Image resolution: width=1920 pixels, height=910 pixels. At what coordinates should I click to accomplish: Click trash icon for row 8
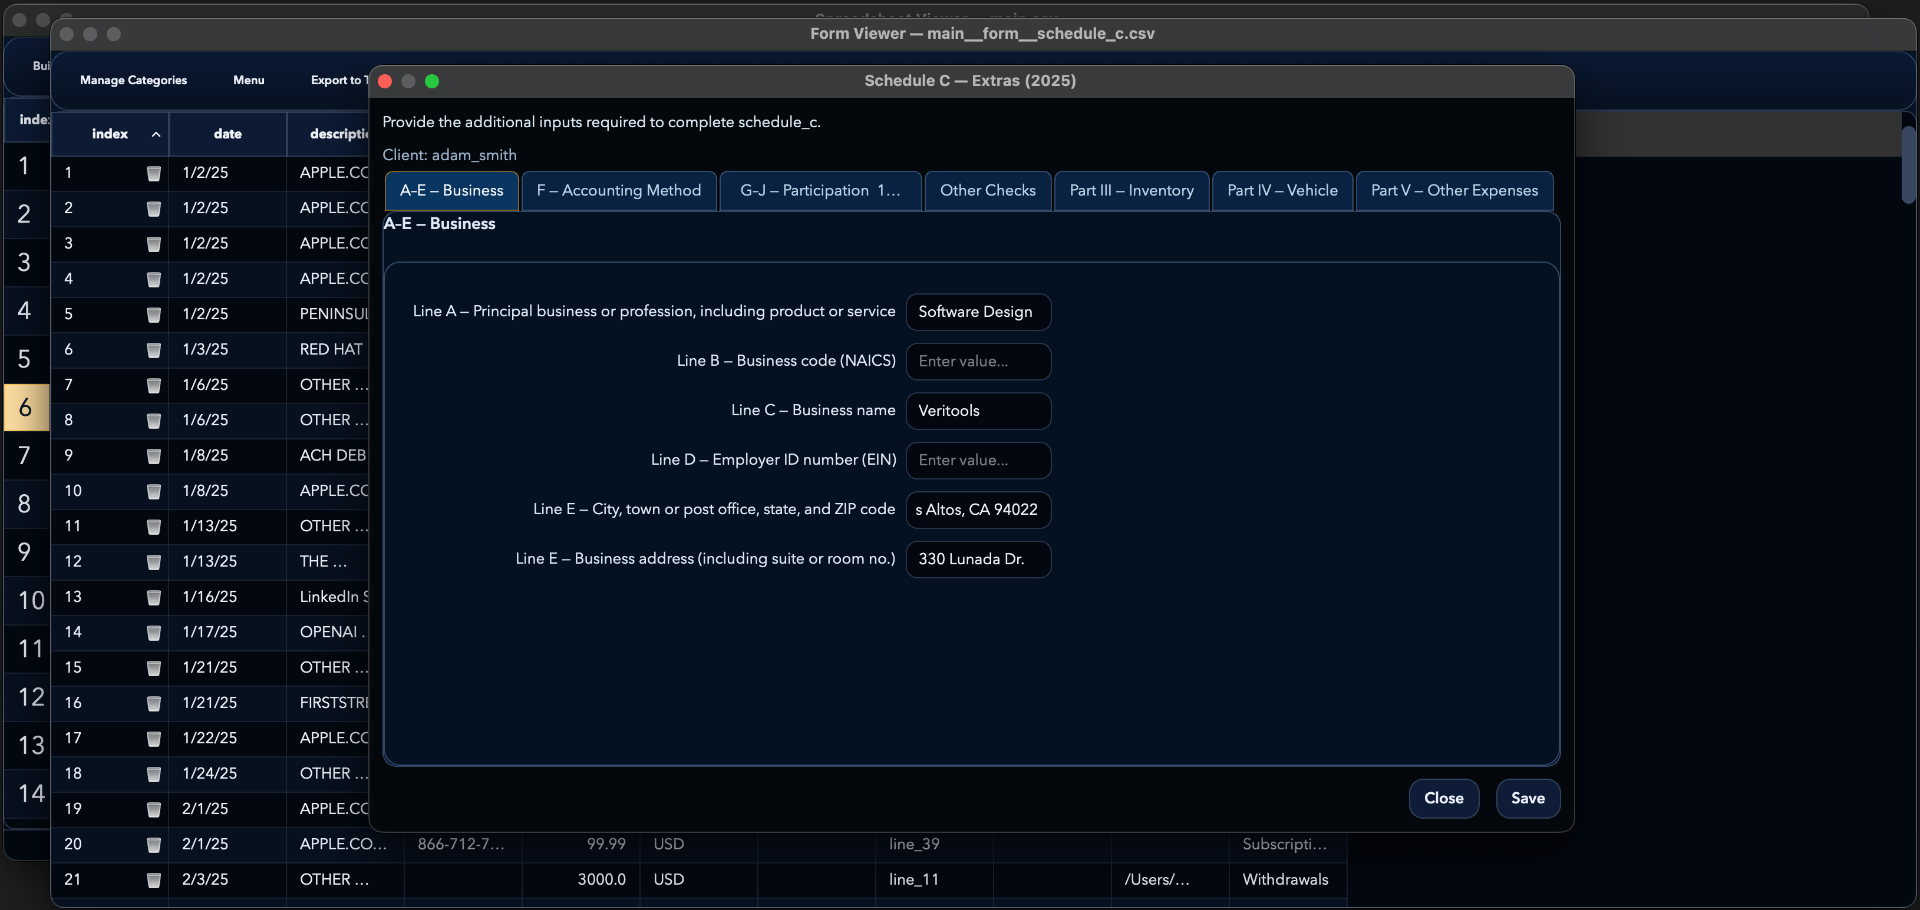click(154, 420)
